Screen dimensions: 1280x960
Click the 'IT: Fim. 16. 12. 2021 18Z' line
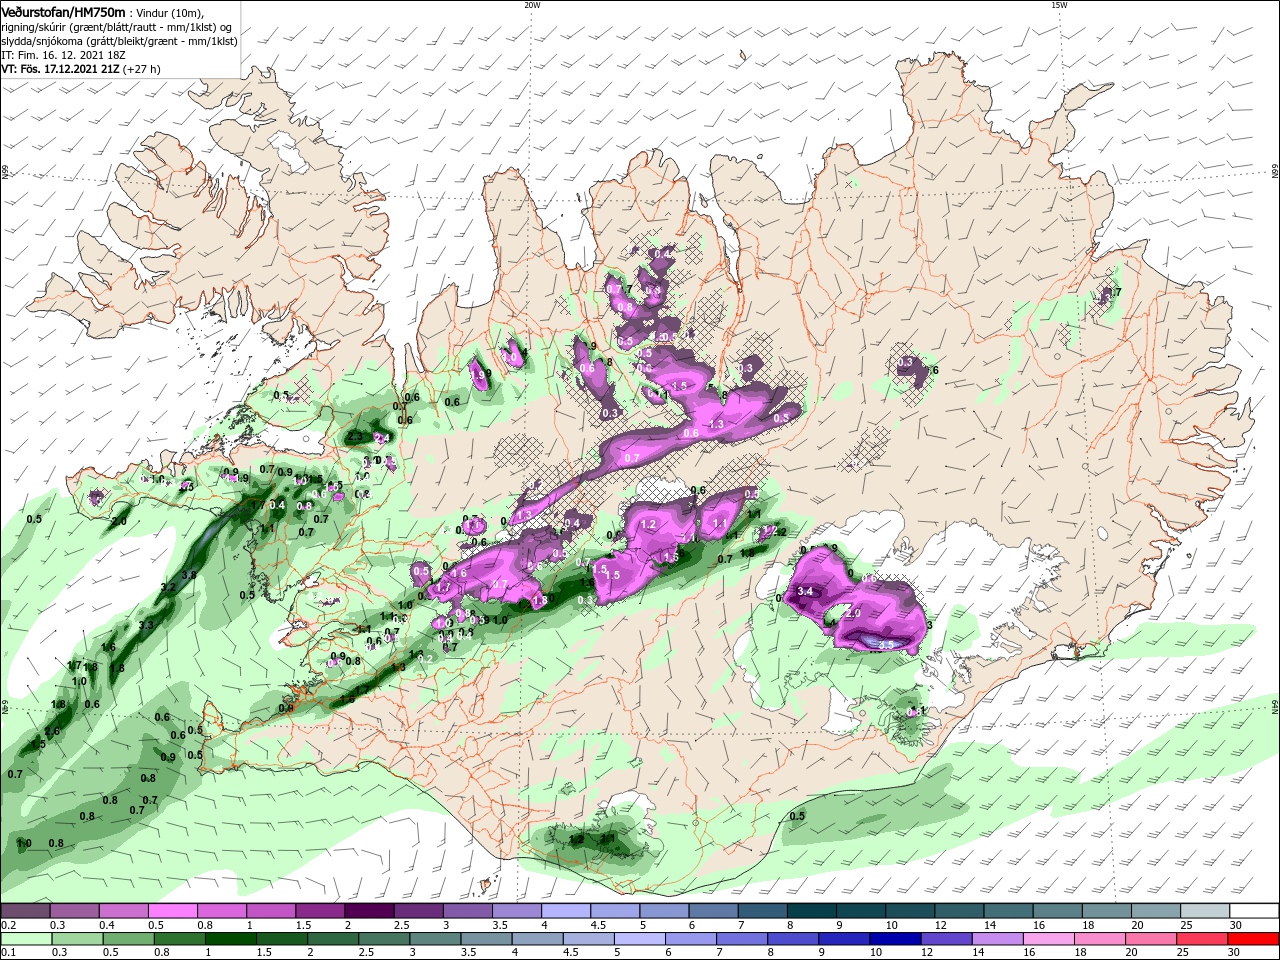61,55
